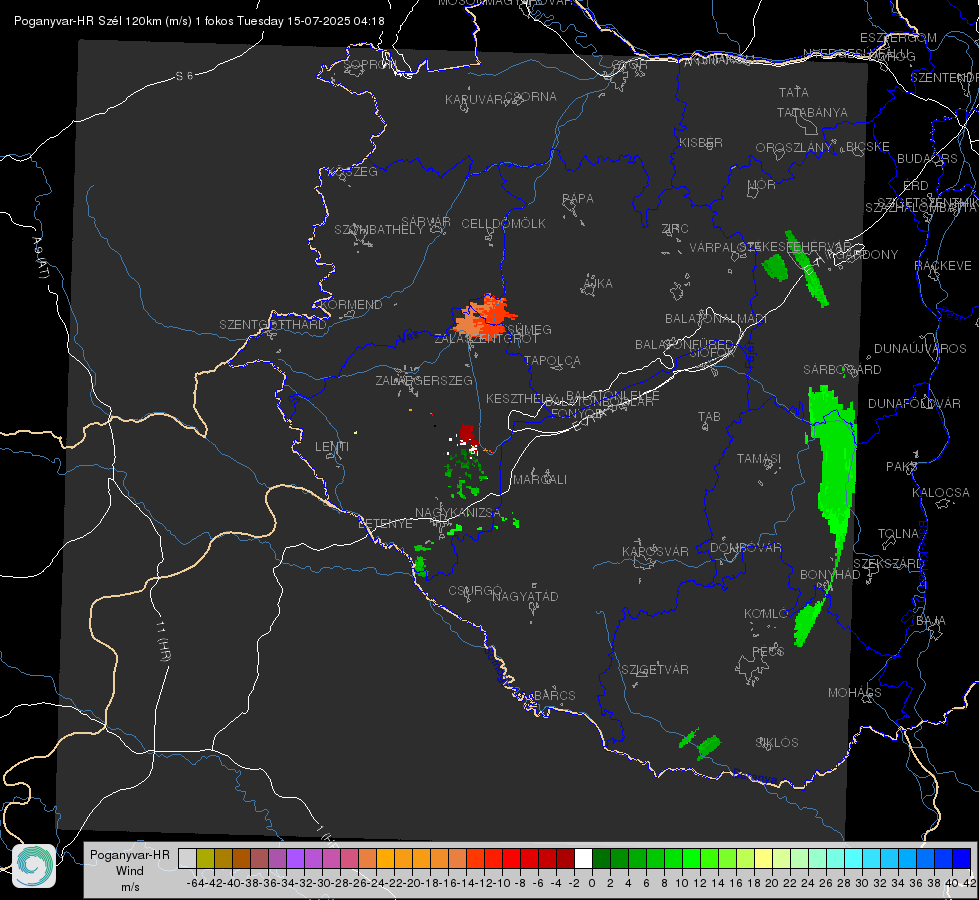Click the LENTI city label

[332, 447]
